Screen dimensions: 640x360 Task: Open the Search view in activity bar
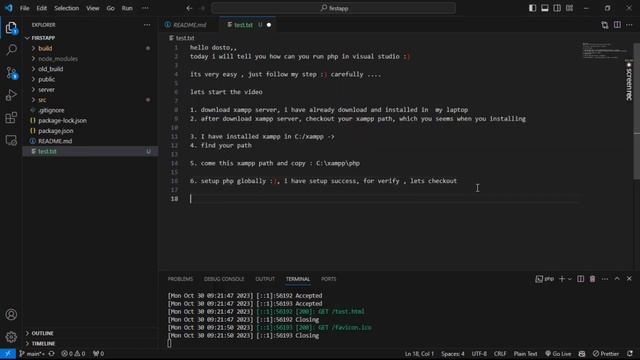[x=11, y=50]
